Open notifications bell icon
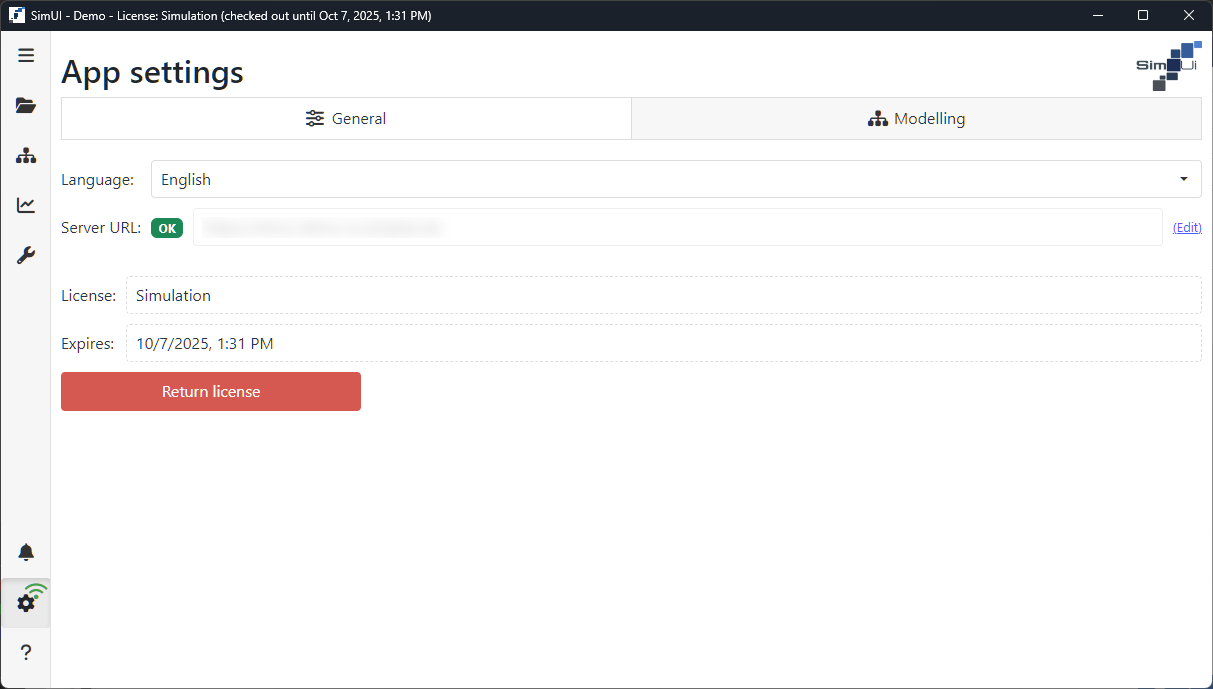The width and height of the screenshot is (1213, 689). 26,553
